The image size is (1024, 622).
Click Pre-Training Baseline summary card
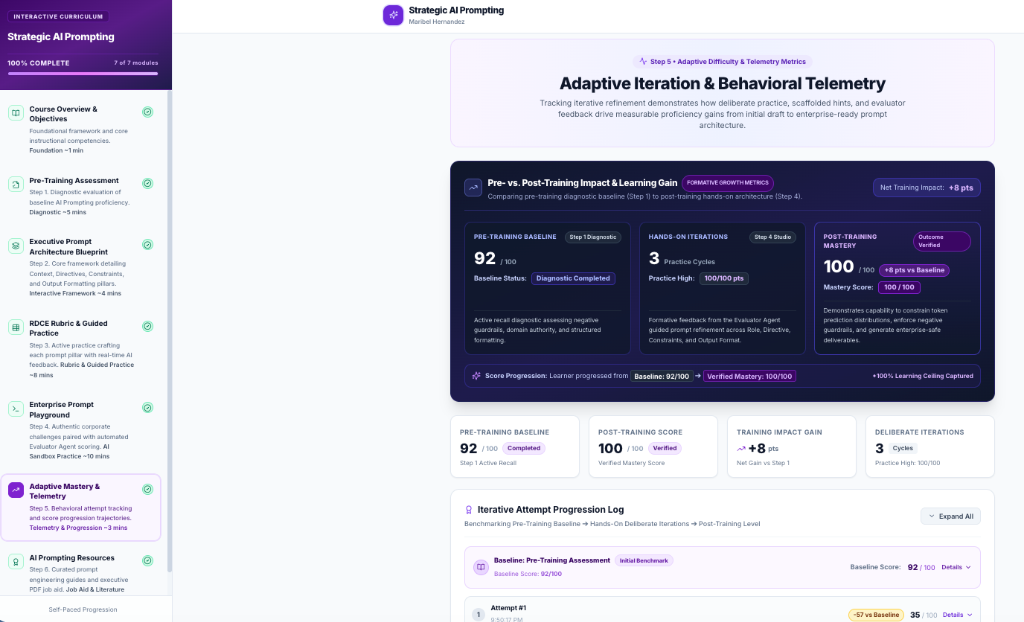[x=515, y=446]
